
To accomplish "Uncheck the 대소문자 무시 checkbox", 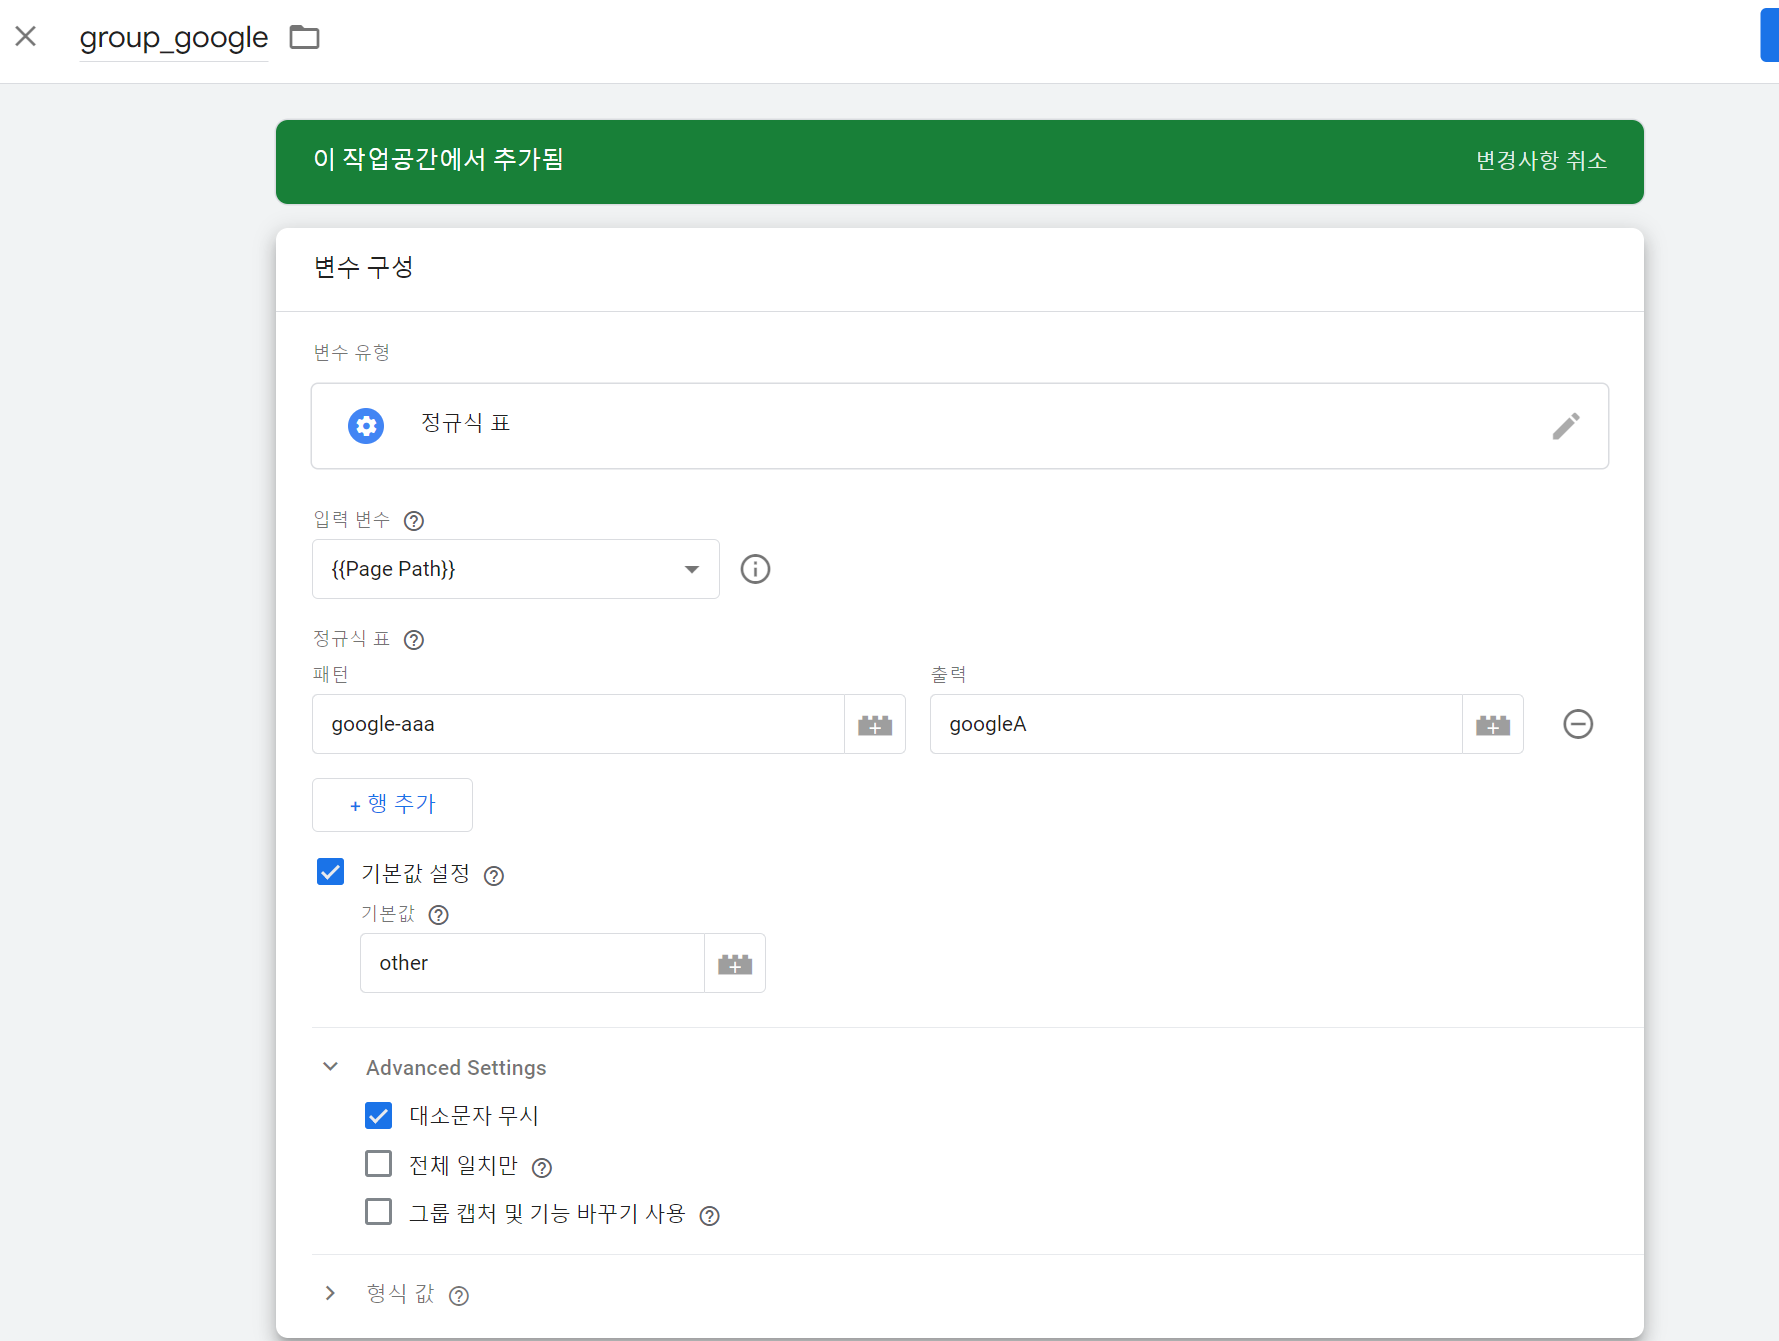I will tap(378, 1115).
